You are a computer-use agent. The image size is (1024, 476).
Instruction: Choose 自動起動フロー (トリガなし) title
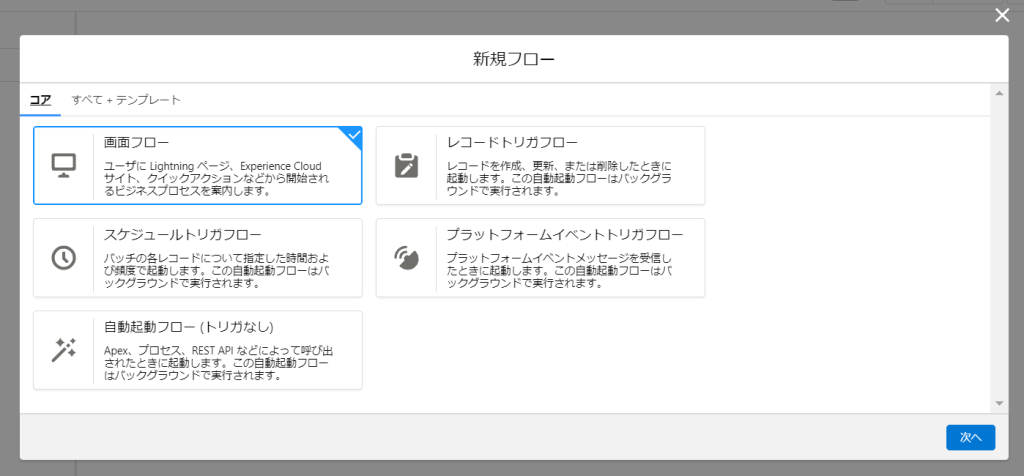[x=189, y=326]
